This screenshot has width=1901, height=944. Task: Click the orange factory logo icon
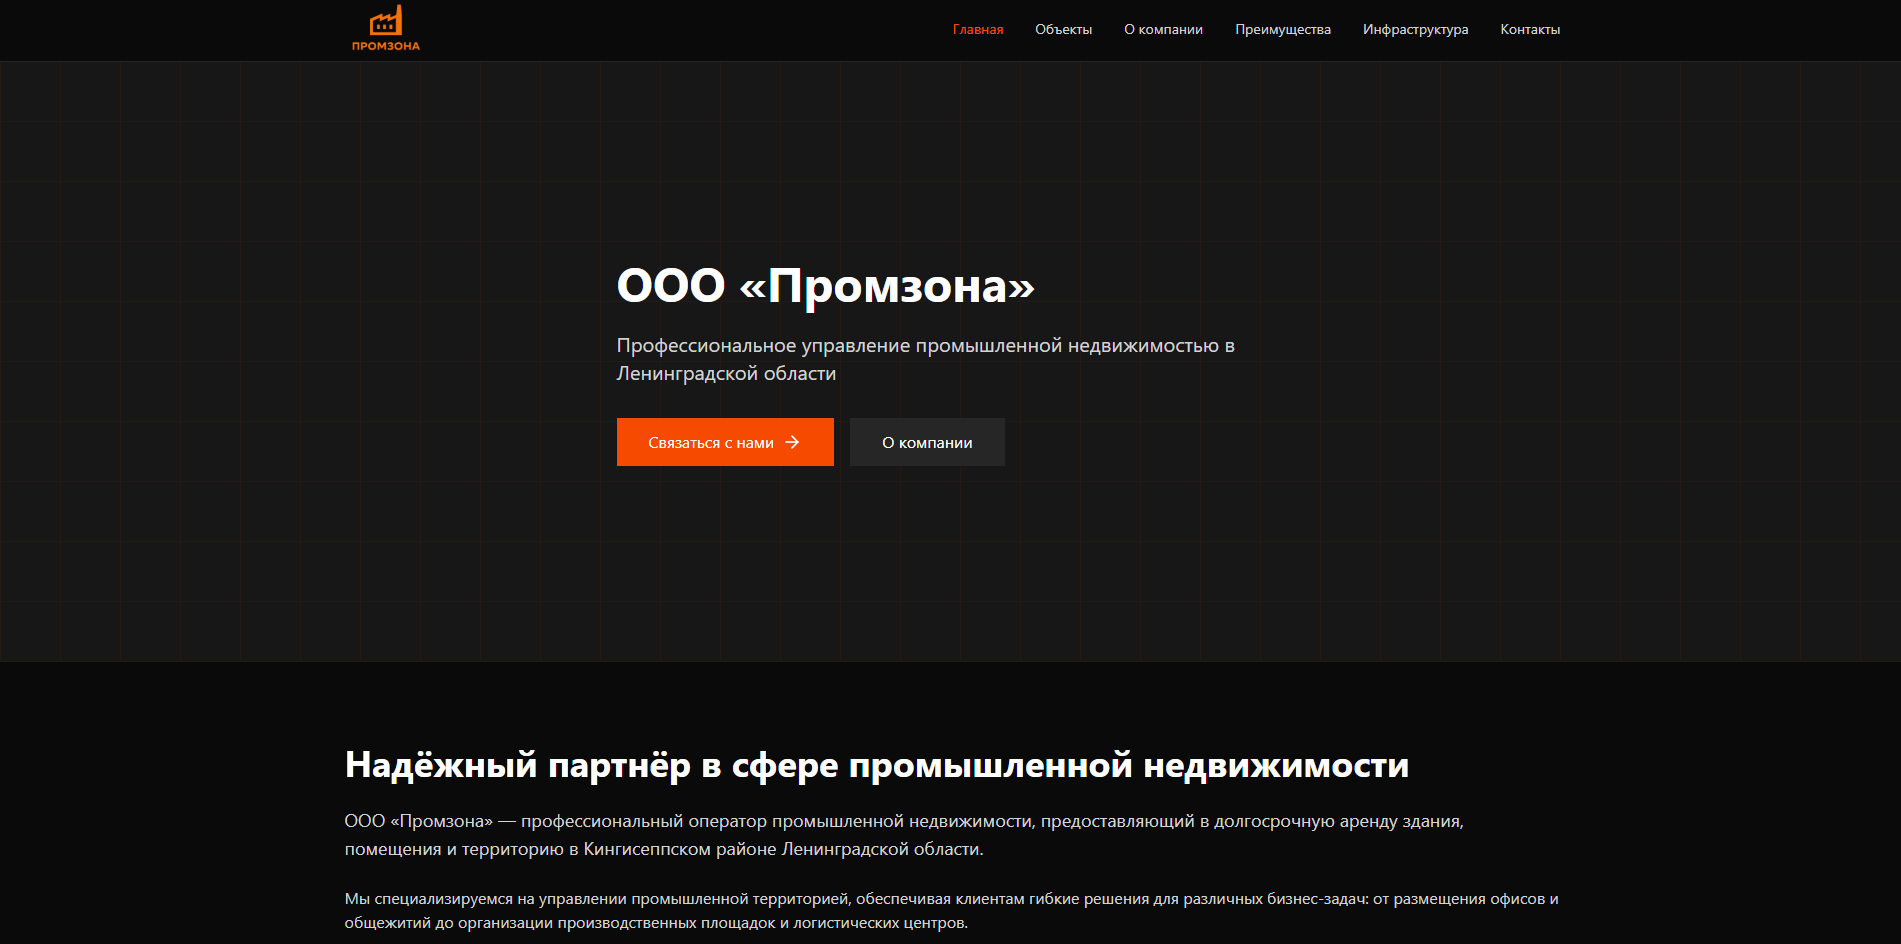point(385,18)
